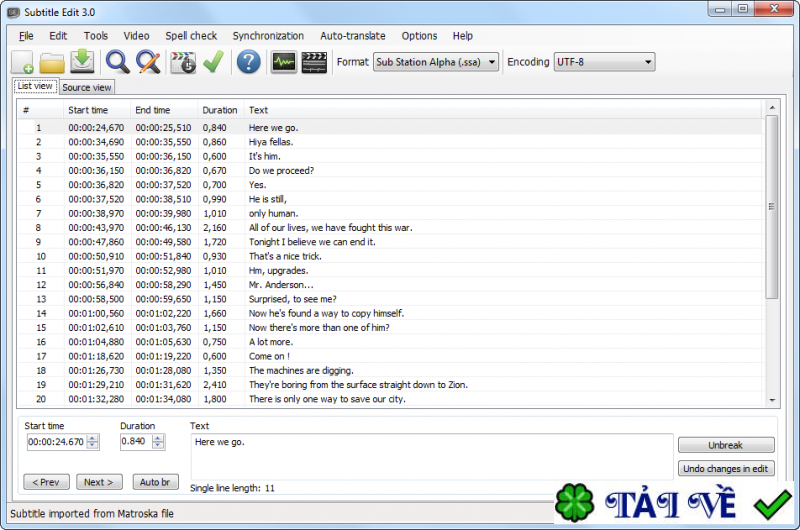Open visual sync clapperboard-clock icon
This screenshot has width=800, height=530.
tap(183, 62)
